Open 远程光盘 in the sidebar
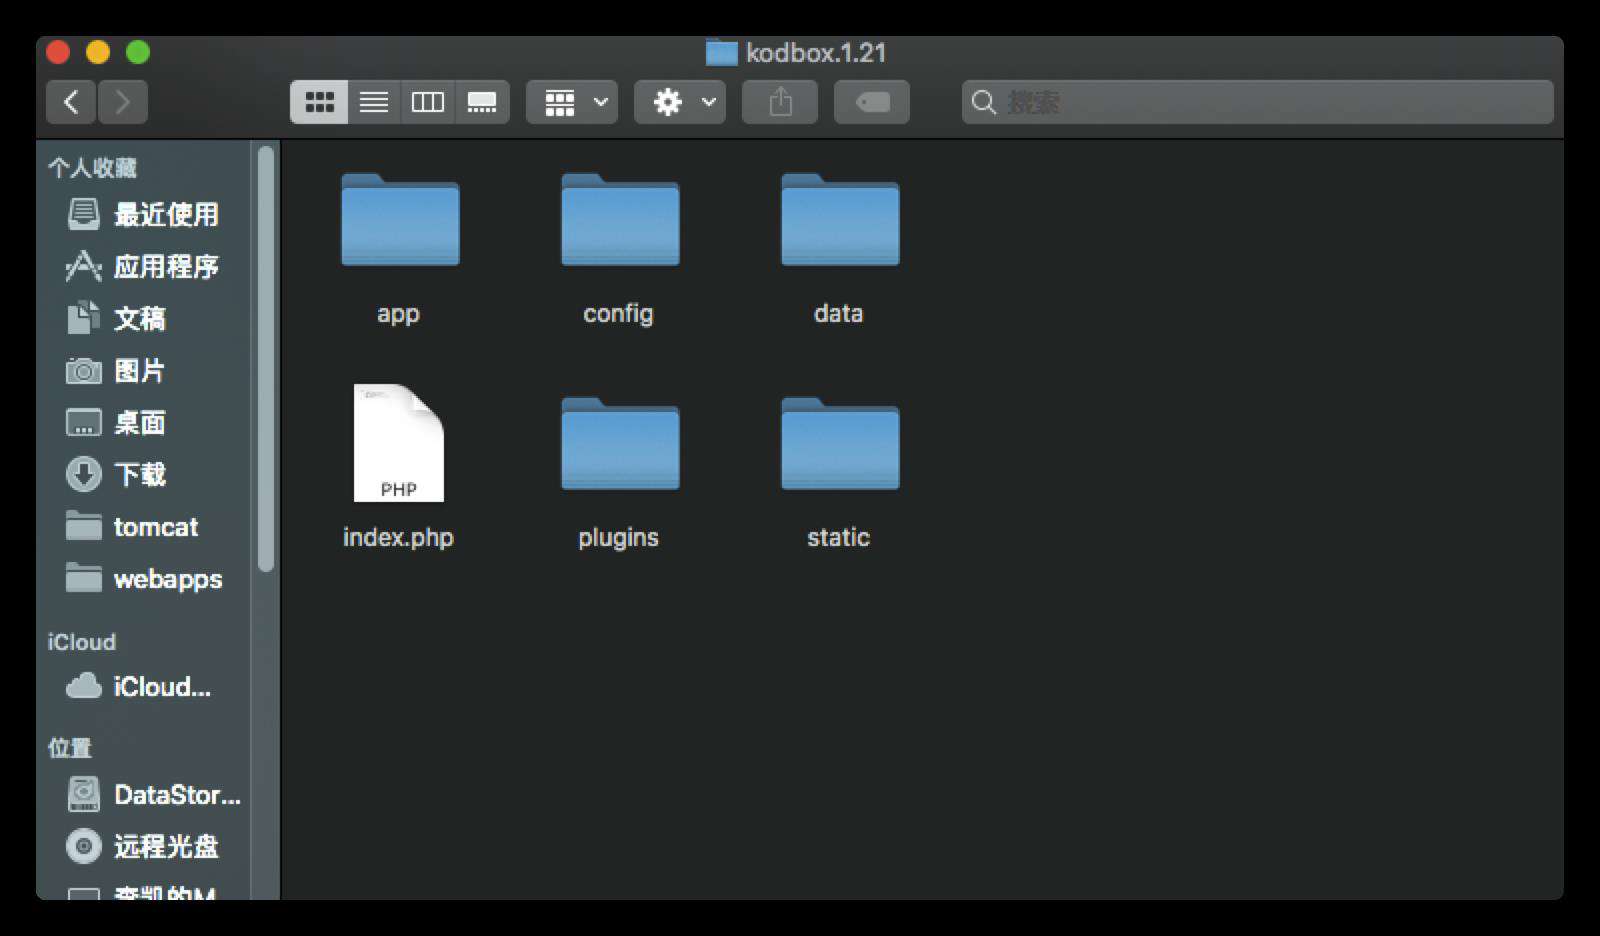This screenshot has width=1600, height=936. click(143, 846)
